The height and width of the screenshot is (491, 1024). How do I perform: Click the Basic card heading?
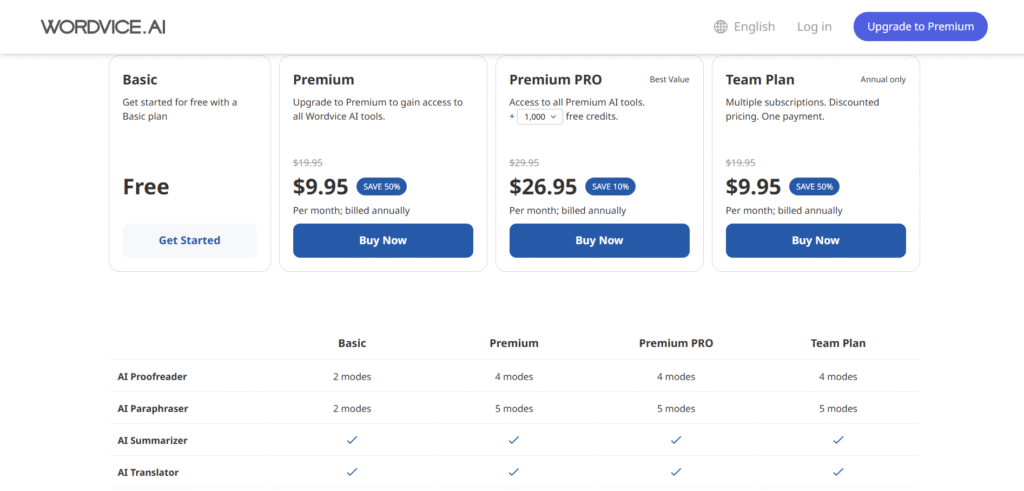(x=140, y=80)
